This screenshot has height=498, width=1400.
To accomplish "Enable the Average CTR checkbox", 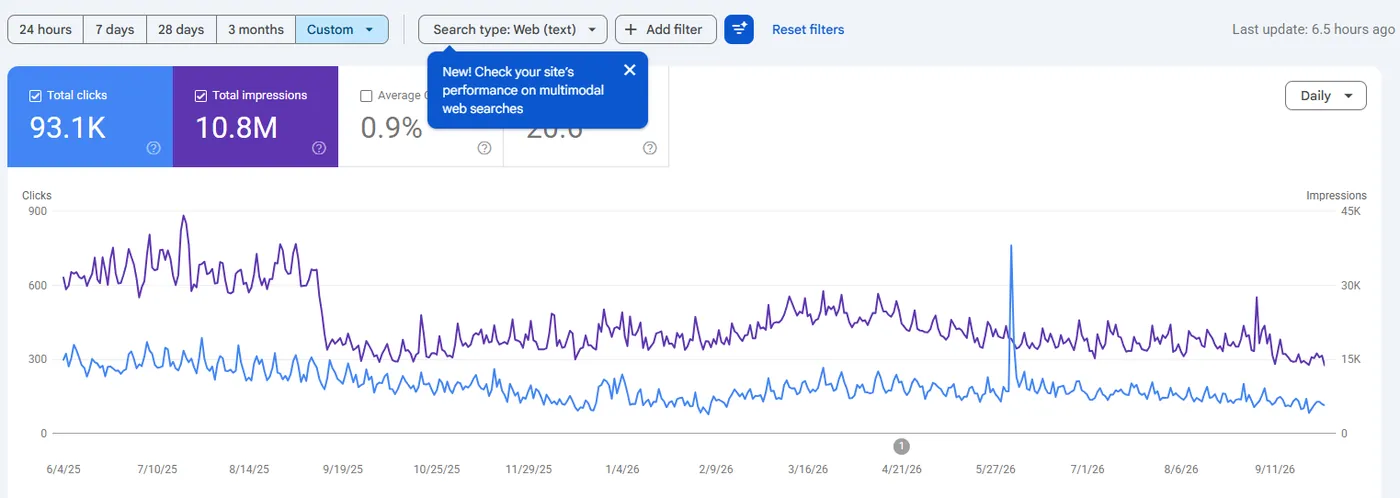I will [366, 95].
